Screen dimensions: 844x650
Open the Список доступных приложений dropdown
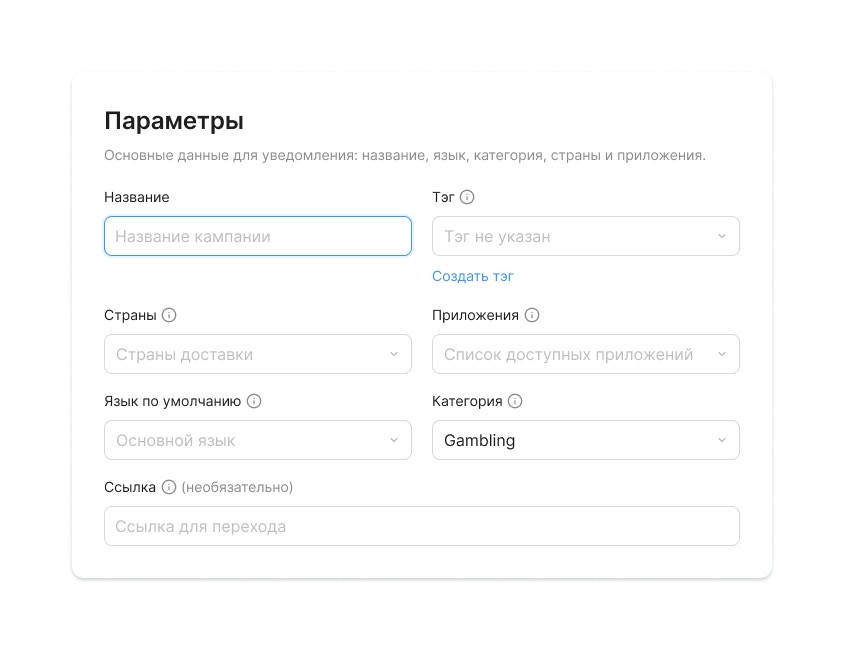coord(585,354)
